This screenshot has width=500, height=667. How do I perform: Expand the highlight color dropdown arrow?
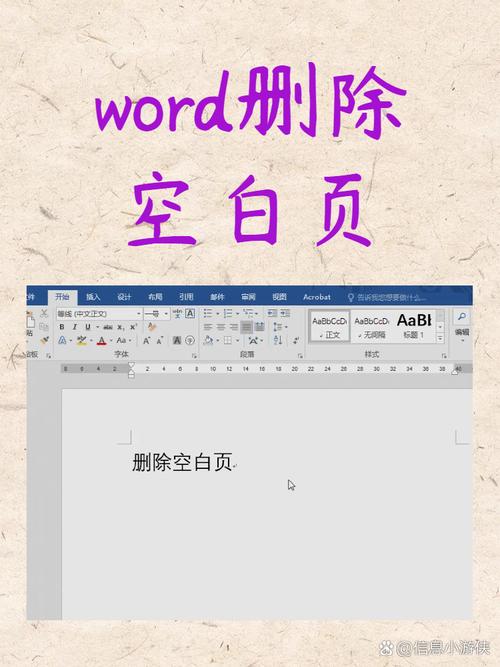point(91,341)
